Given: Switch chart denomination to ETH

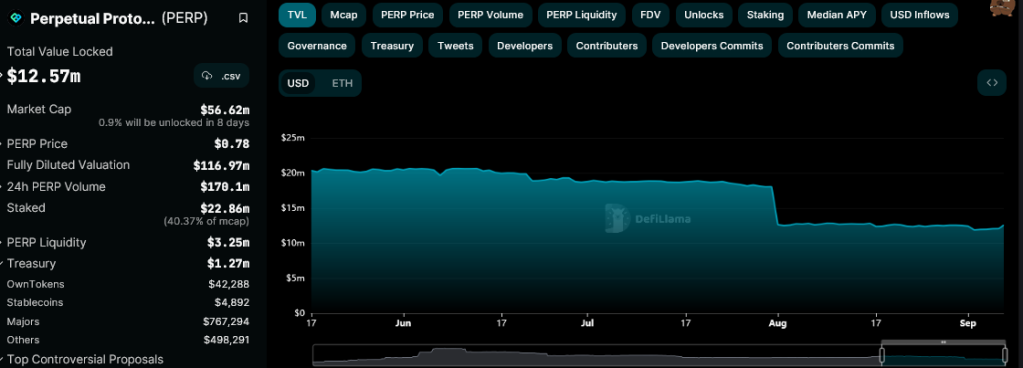Looking at the screenshot, I should (x=342, y=83).
